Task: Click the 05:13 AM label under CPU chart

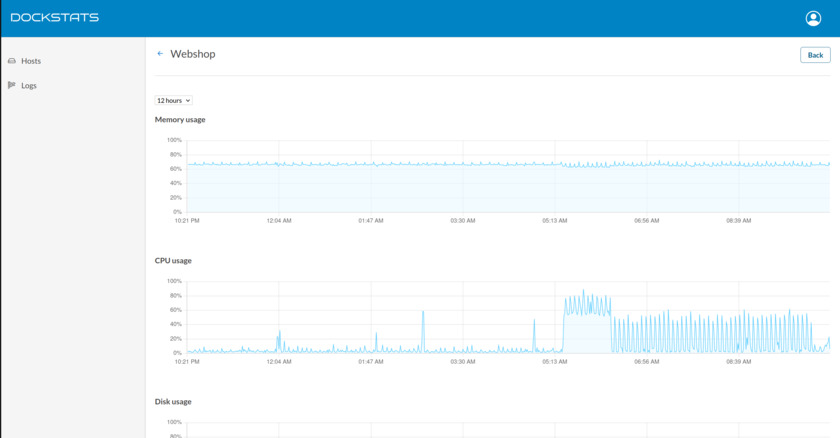Action: pos(555,361)
